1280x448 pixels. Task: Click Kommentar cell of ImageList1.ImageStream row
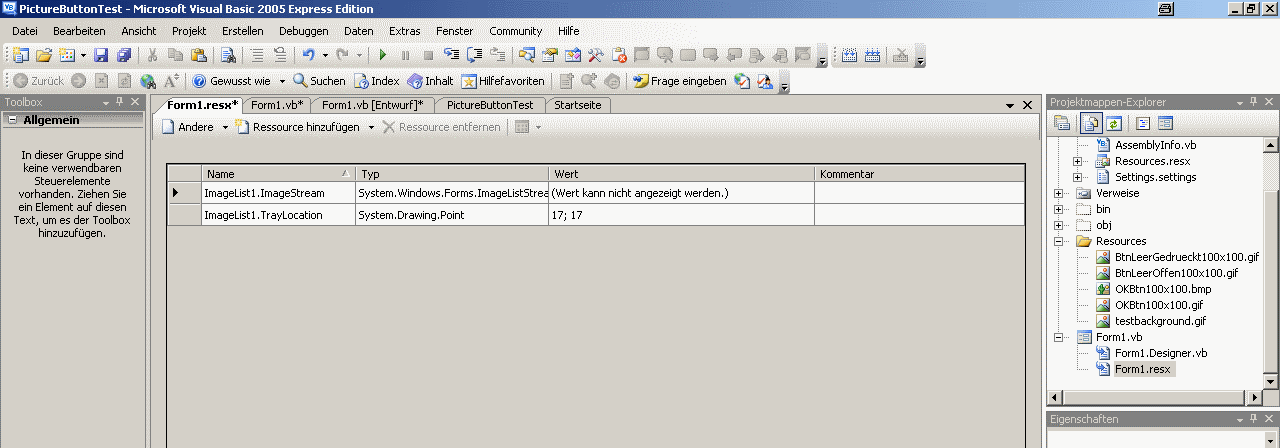click(919, 192)
